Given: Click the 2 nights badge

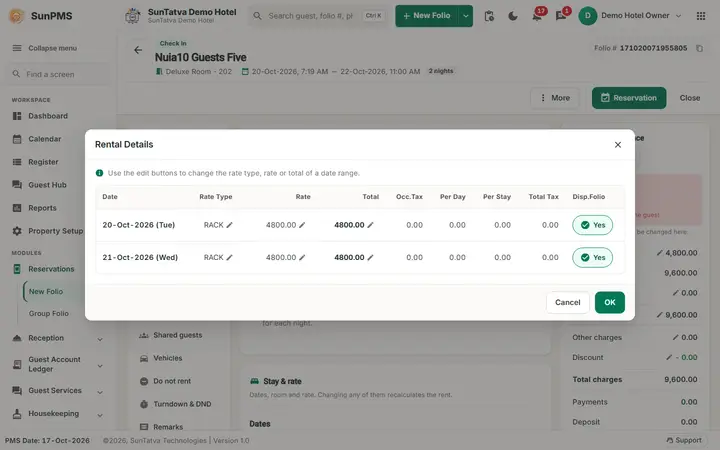Looking at the screenshot, I should click(x=441, y=71).
